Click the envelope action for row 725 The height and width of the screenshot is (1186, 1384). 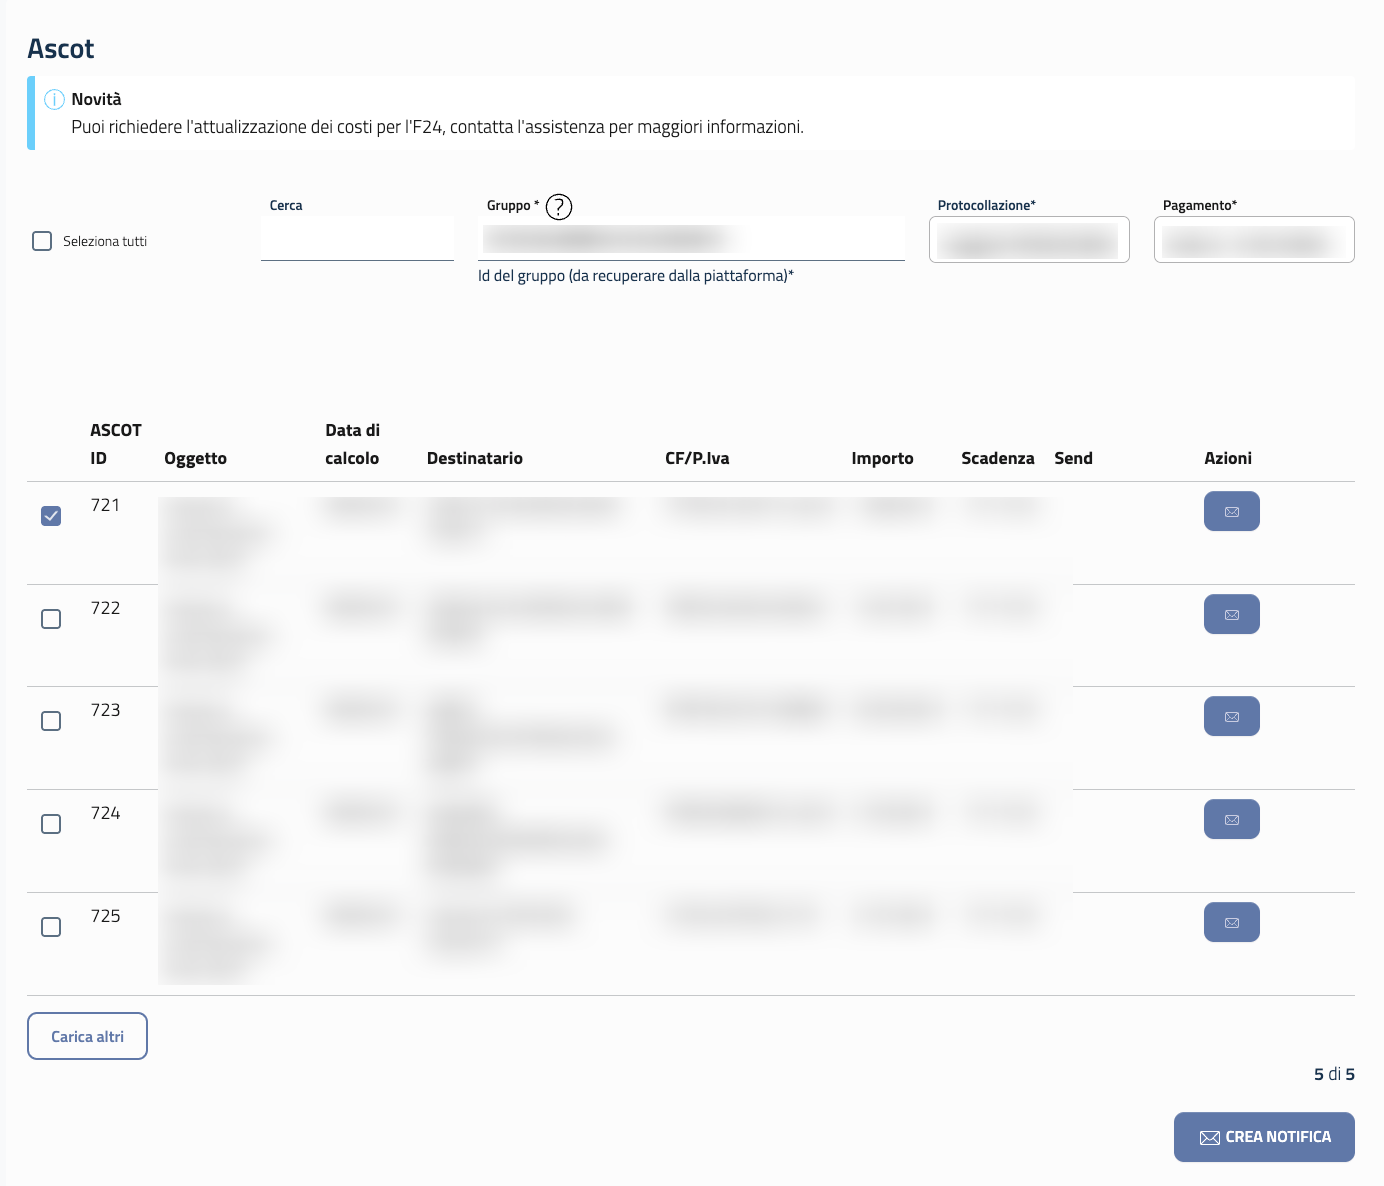(1231, 923)
